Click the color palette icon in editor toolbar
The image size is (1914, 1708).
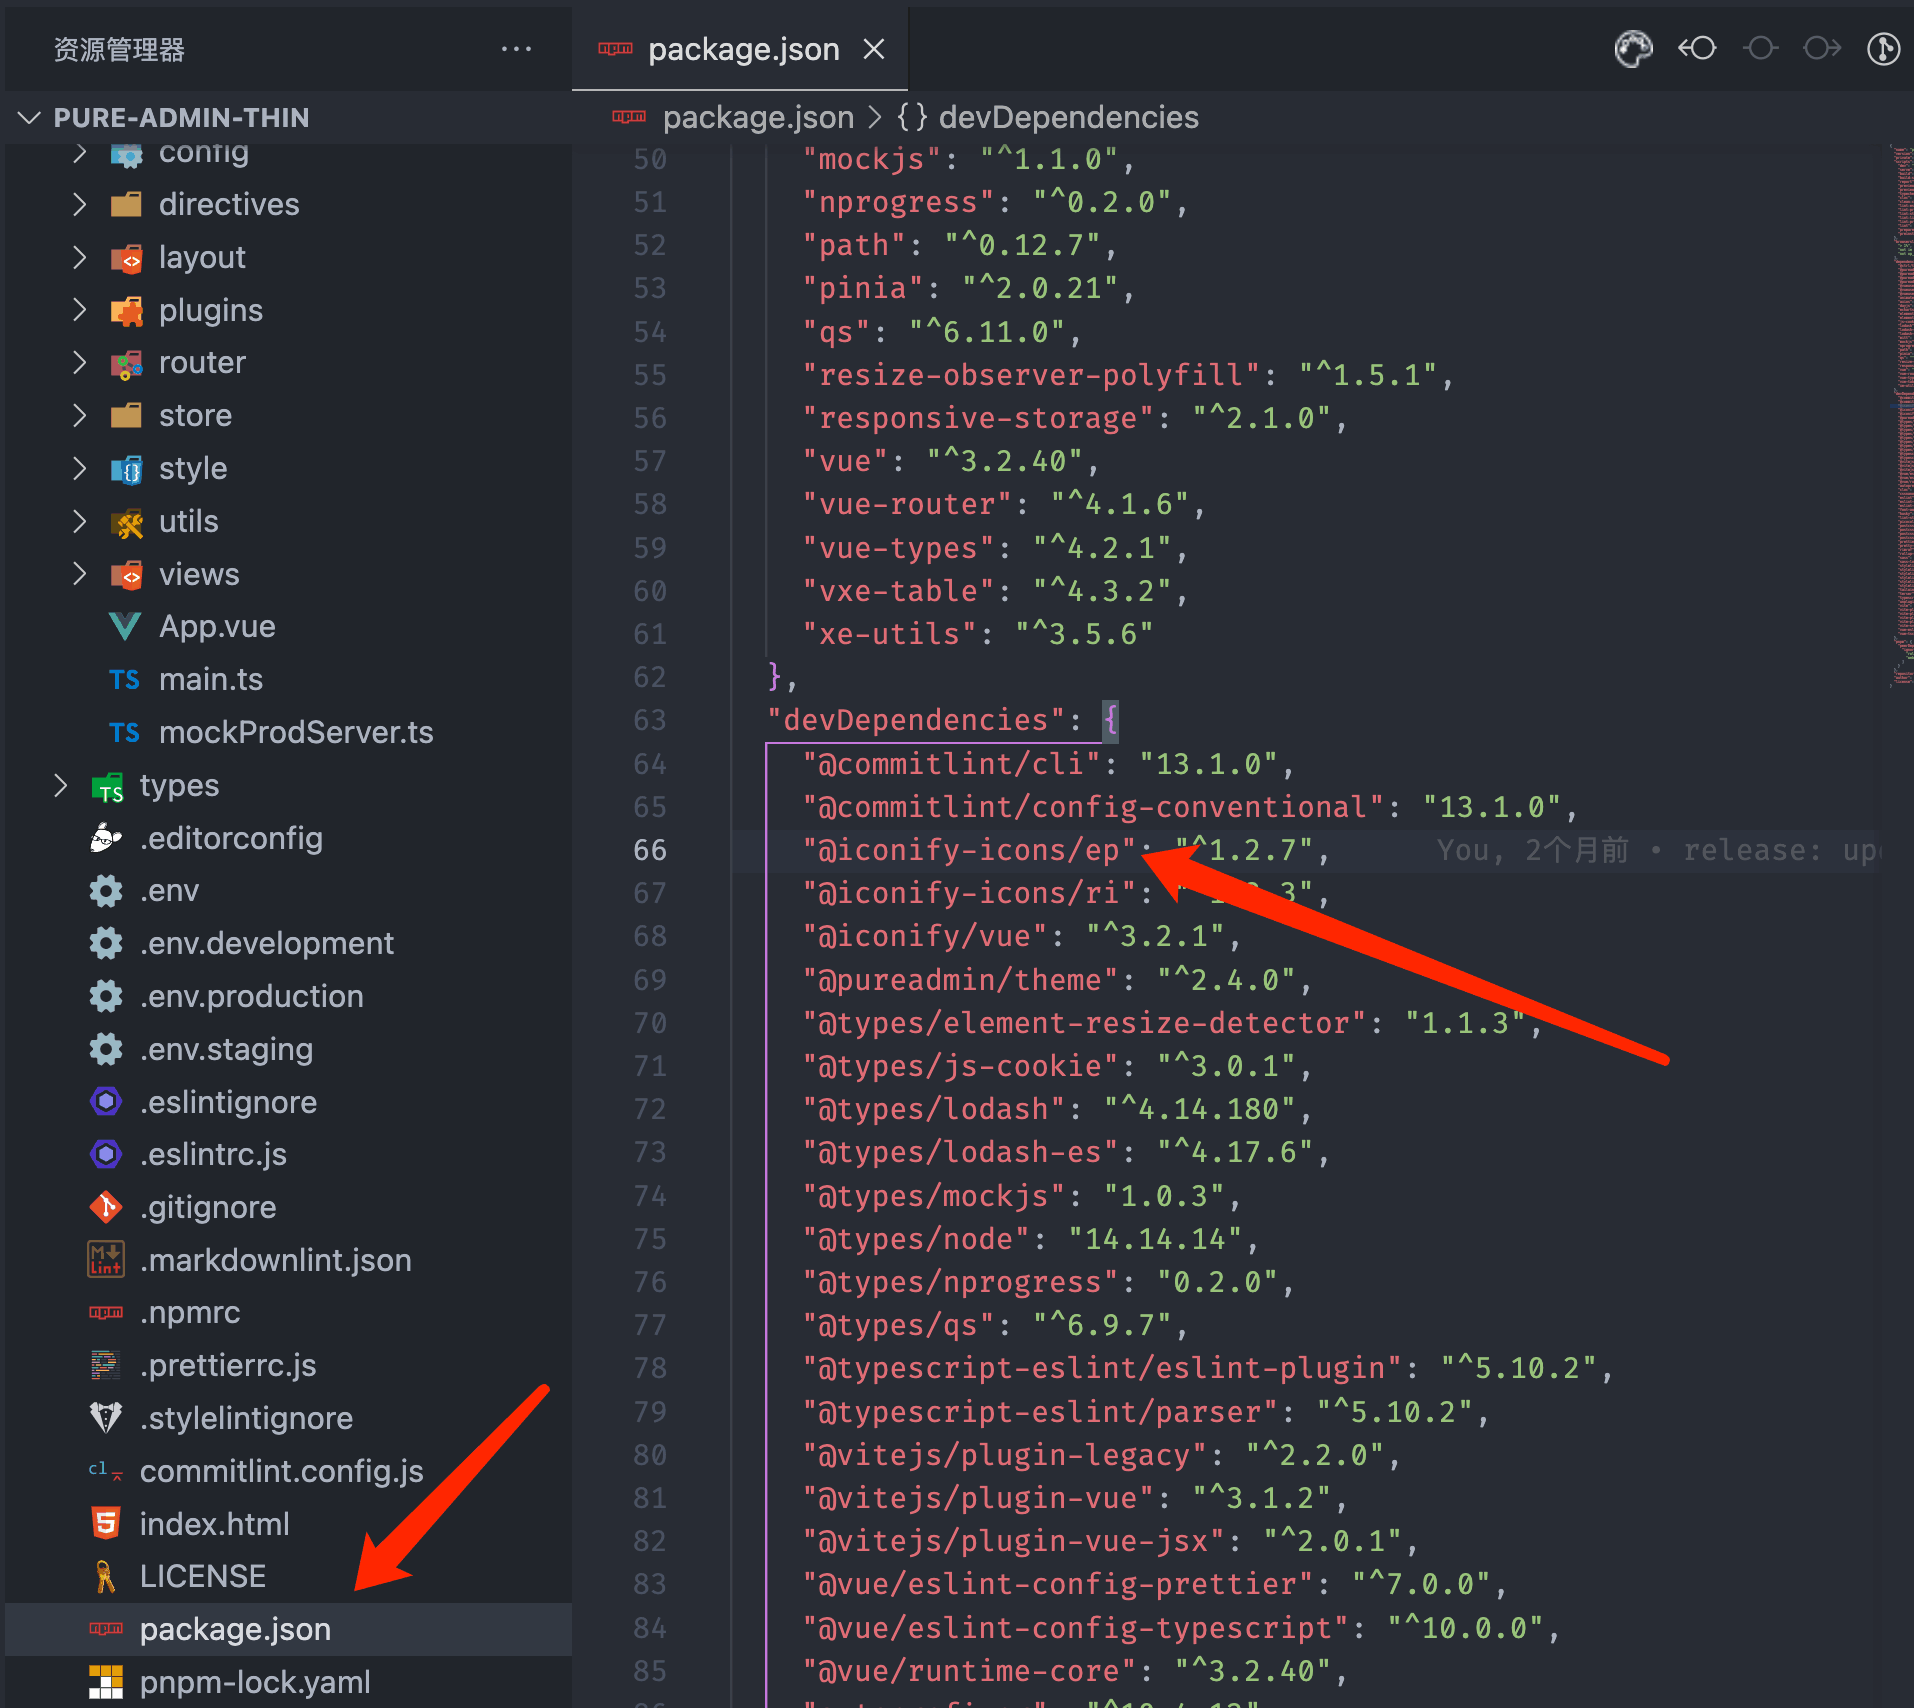(x=1633, y=48)
